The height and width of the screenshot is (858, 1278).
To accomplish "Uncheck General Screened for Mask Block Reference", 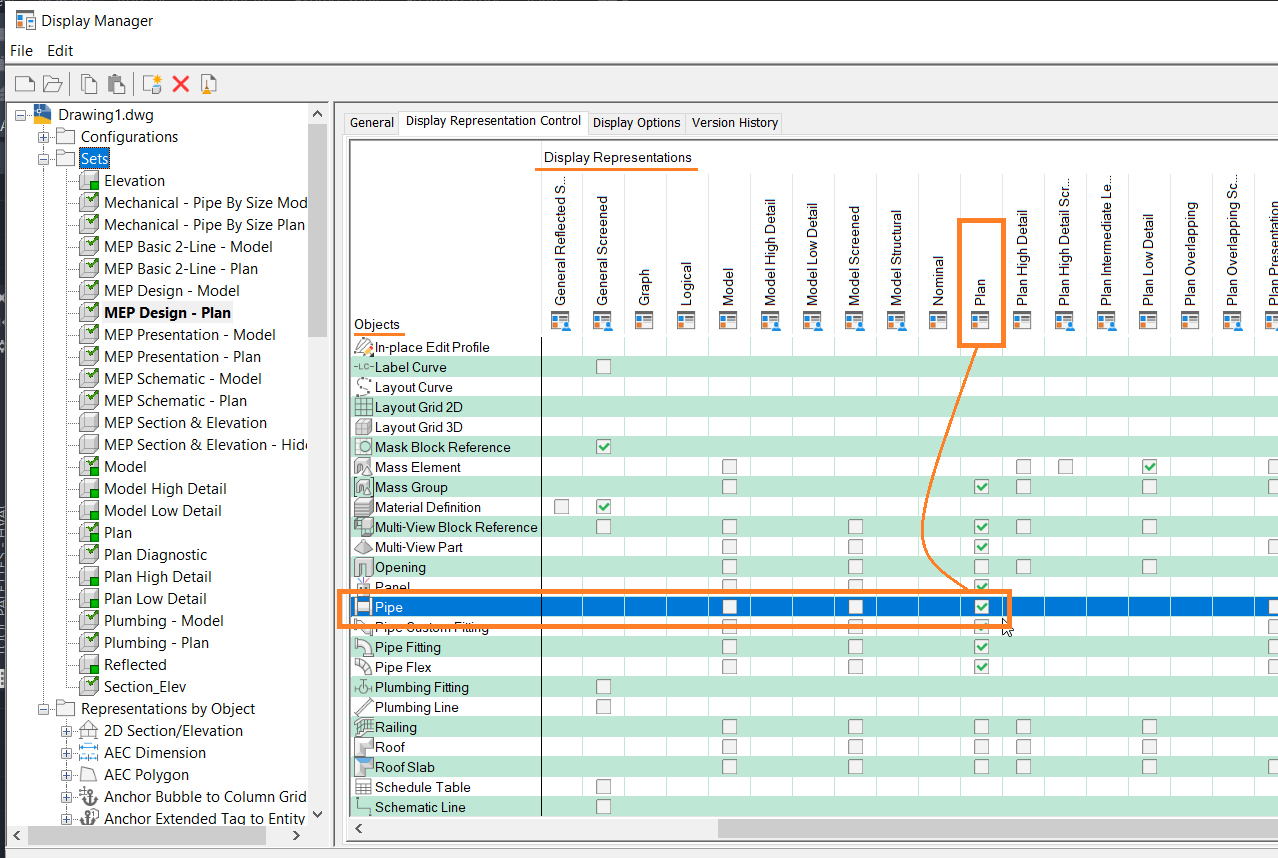I will [x=603, y=447].
